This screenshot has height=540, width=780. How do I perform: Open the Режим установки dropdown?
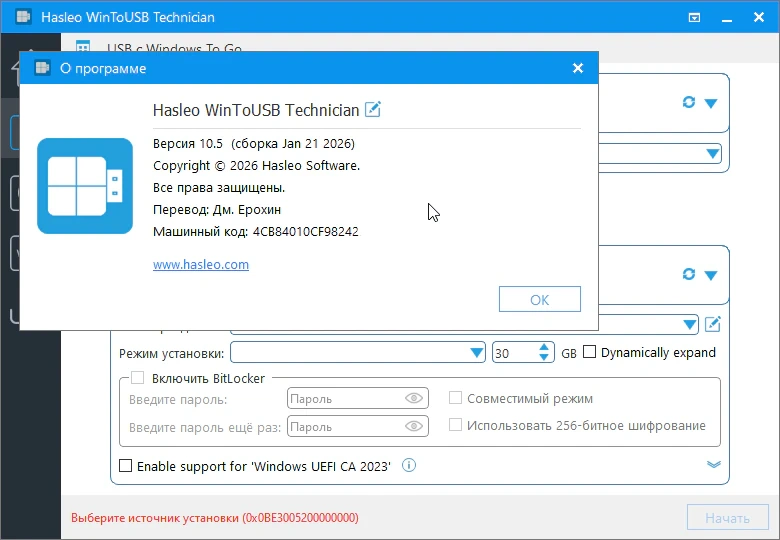[477, 353]
